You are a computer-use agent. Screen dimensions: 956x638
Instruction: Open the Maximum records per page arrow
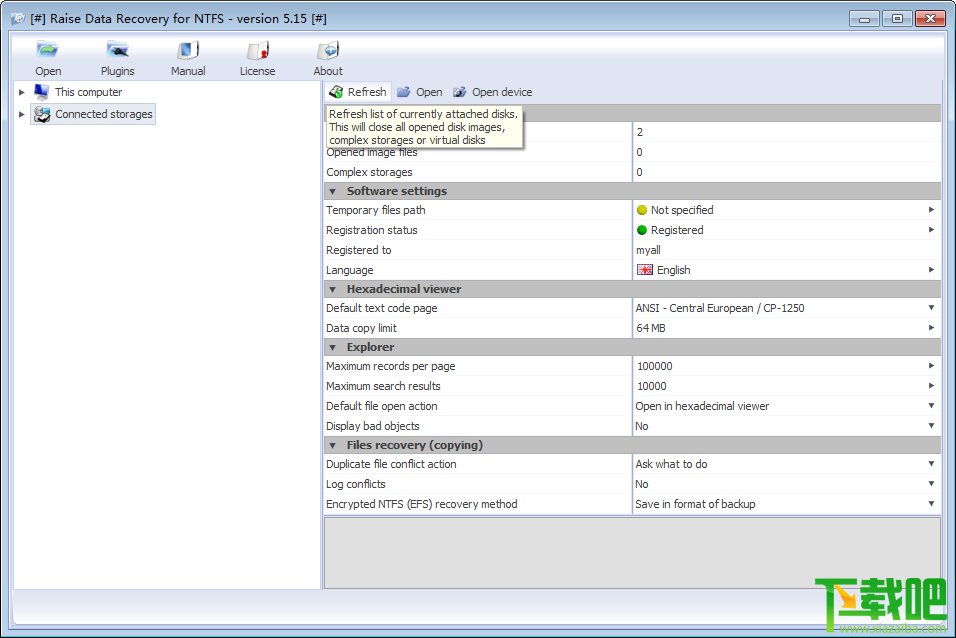[x=931, y=366]
